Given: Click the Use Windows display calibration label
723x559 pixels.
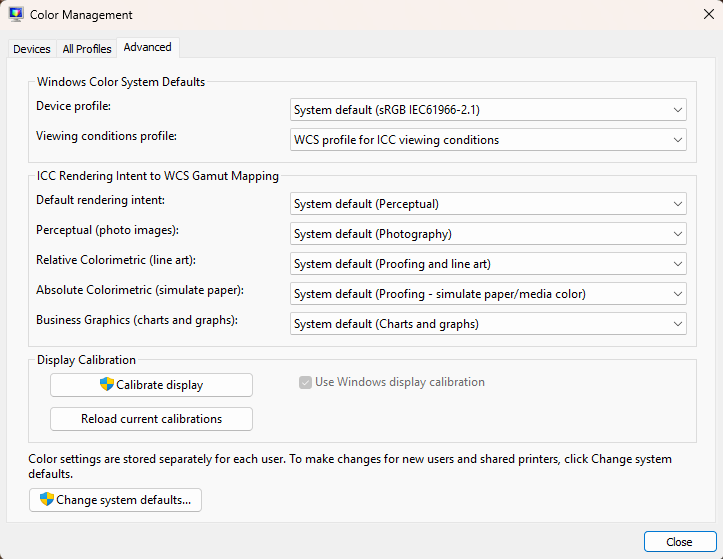Looking at the screenshot, I should click(400, 382).
